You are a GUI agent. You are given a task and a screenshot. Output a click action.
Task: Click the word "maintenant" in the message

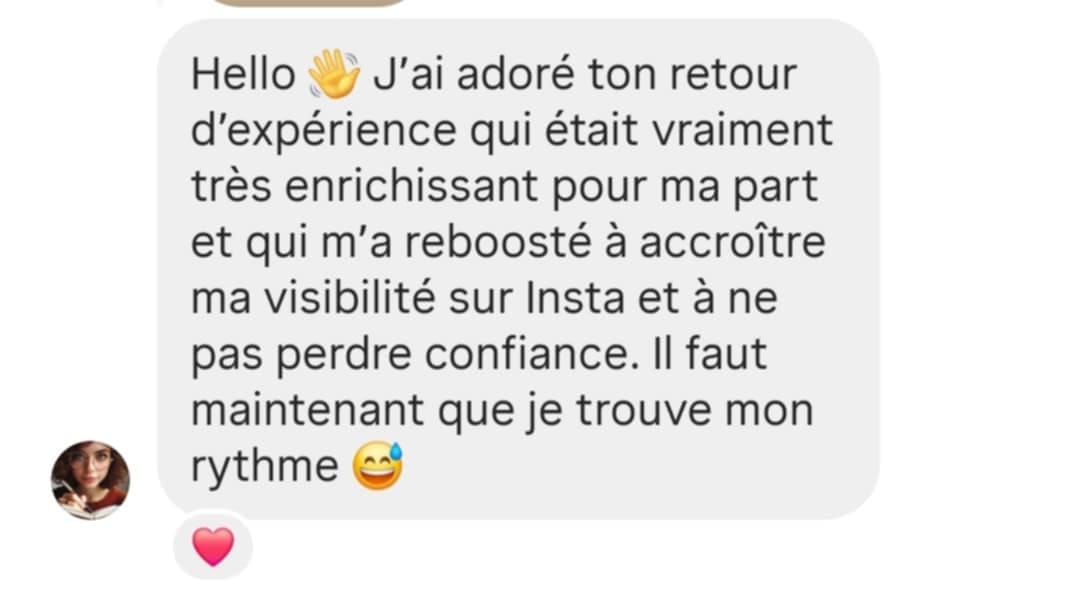(x=307, y=411)
